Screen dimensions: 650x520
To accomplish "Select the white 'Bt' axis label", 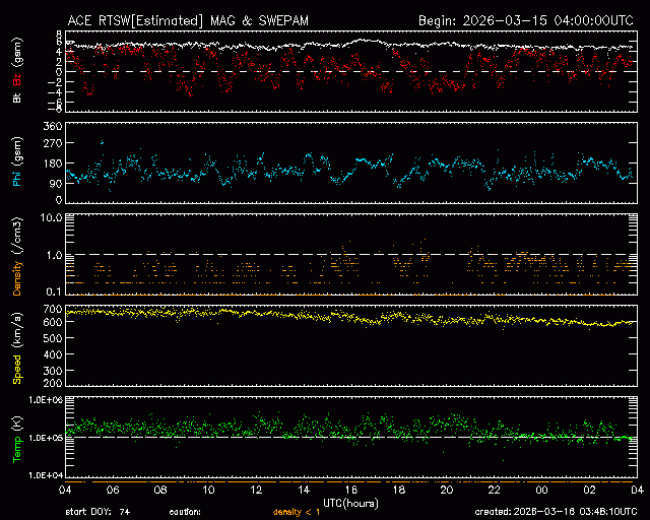I will point(17,98).
